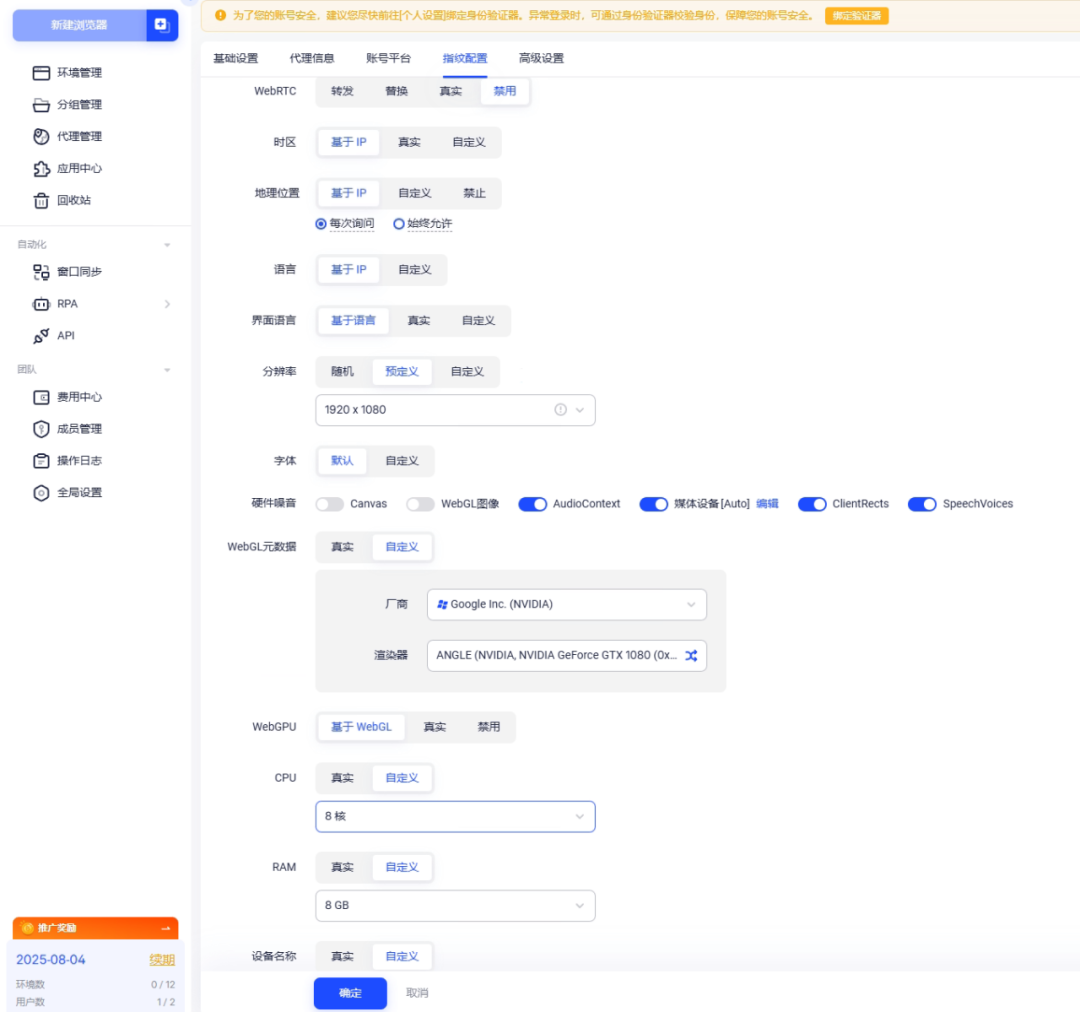1080x1012 pixels.
Task: Disable the SpeechVoices toggle switch
Action: click(922, 504)
